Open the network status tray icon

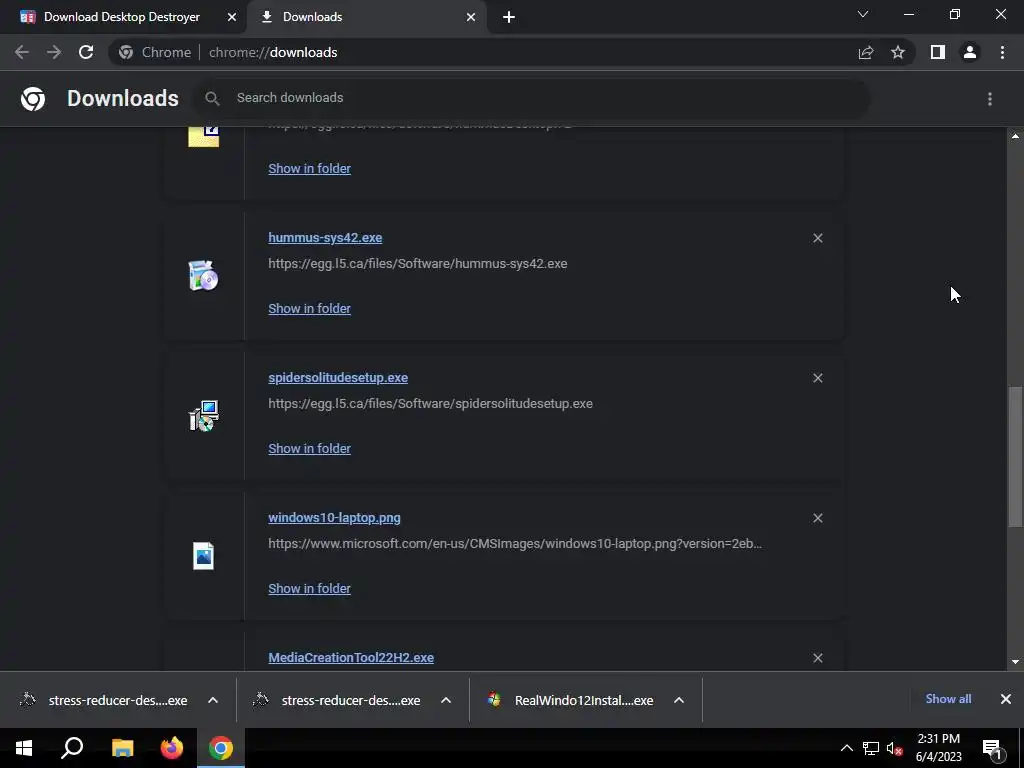pyautogui.click(x=871, y=748)
